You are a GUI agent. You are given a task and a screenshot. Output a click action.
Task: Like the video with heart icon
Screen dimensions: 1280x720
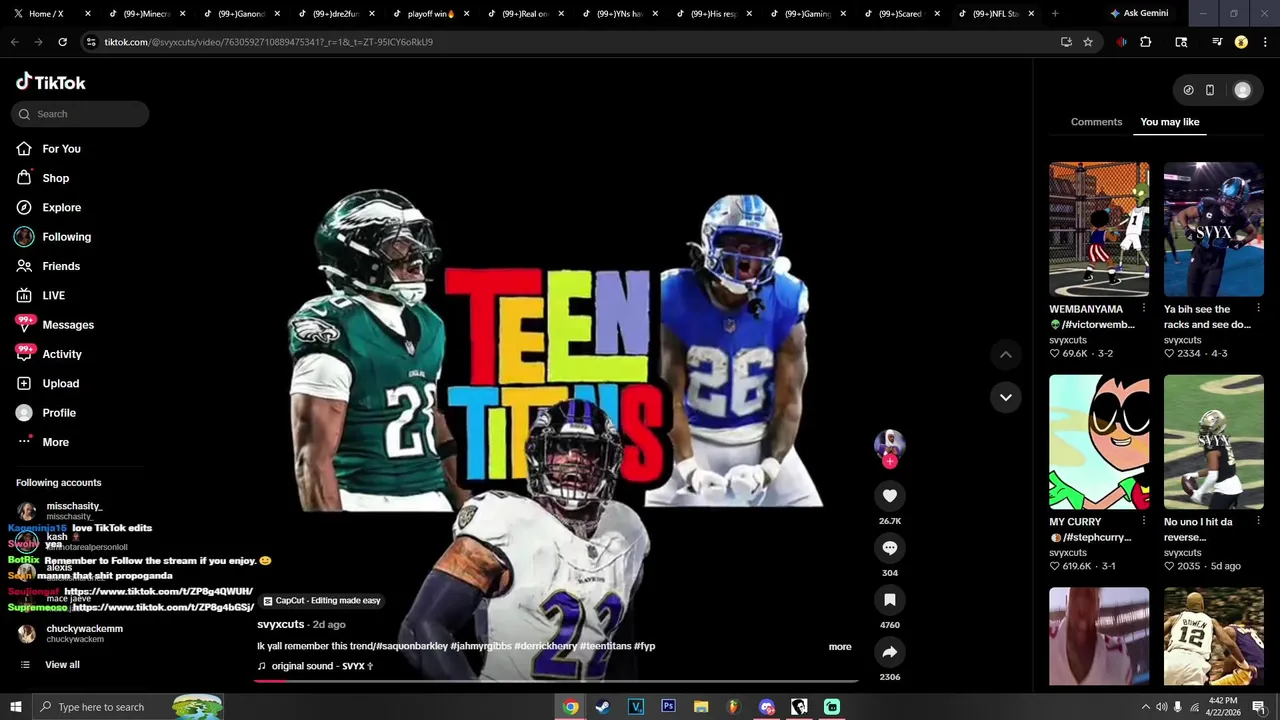(890, 496)
